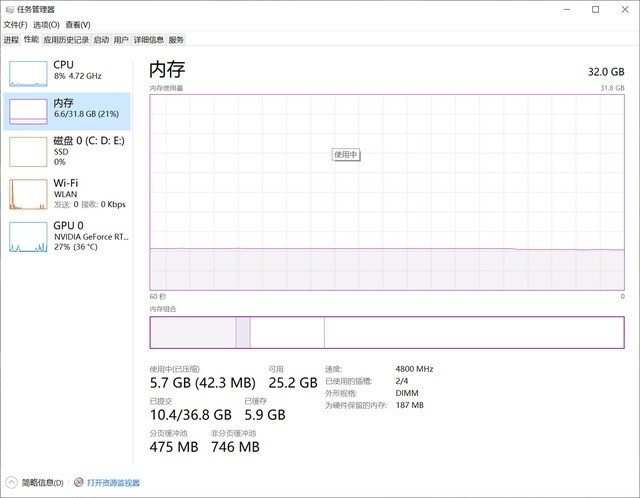This screenshot has height=498, width=640.
Task: Collapse details with the 简略信息 arrow
Action: coord(11,482)
